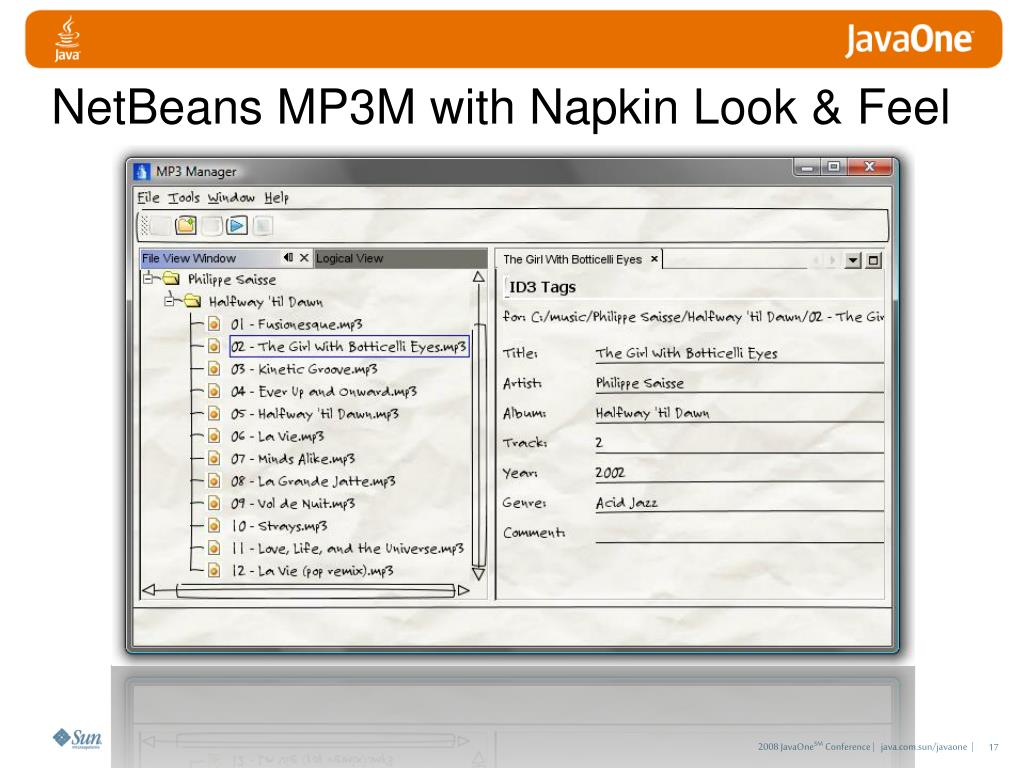Click the horizontal scrollbar thumb in file tree

tap(315, 591)
